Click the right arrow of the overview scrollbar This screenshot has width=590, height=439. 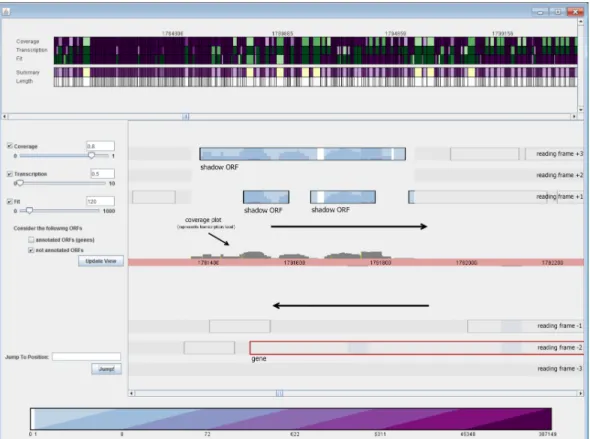tap(574, 117)
